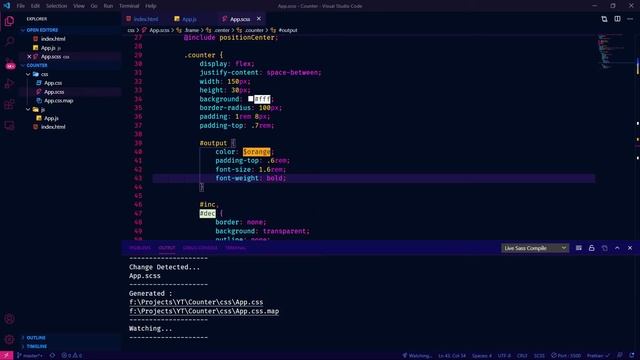Close the bottom output panel

[630, 248]
